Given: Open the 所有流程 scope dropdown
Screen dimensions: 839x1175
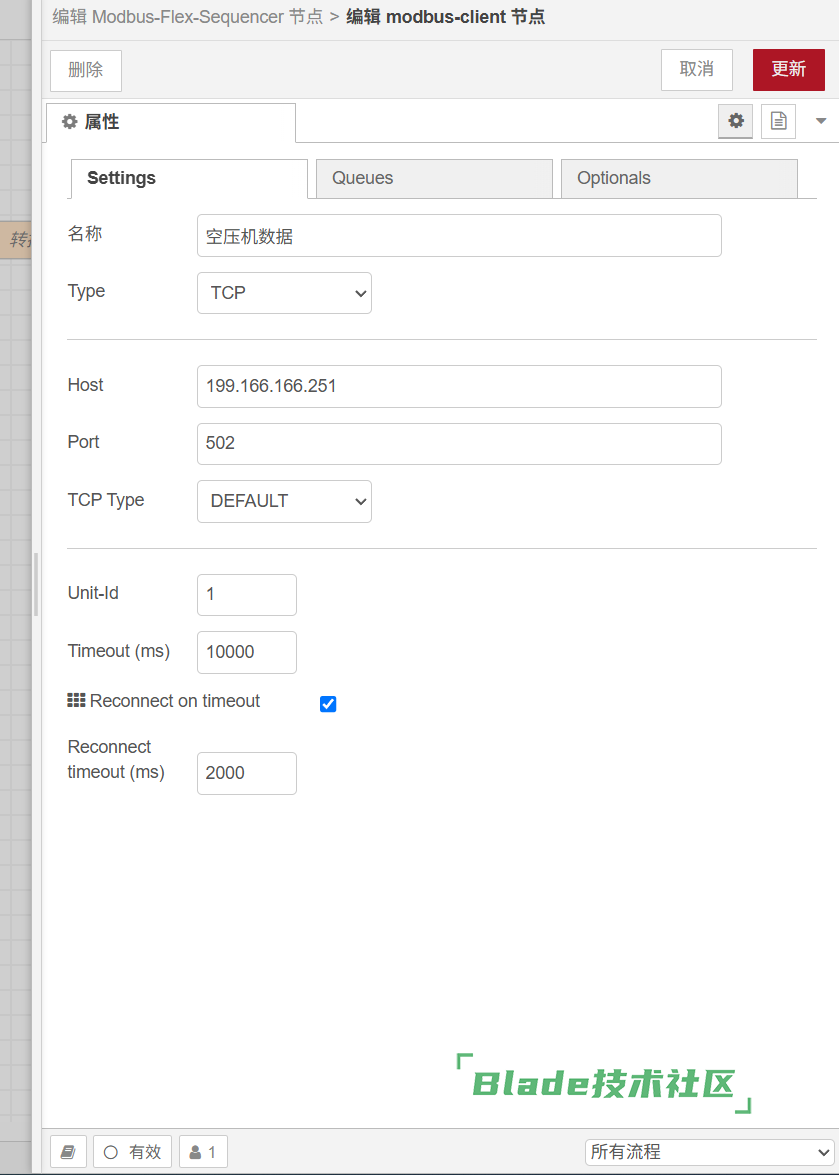Looking at the screenshot, I should pos(709,1152).
